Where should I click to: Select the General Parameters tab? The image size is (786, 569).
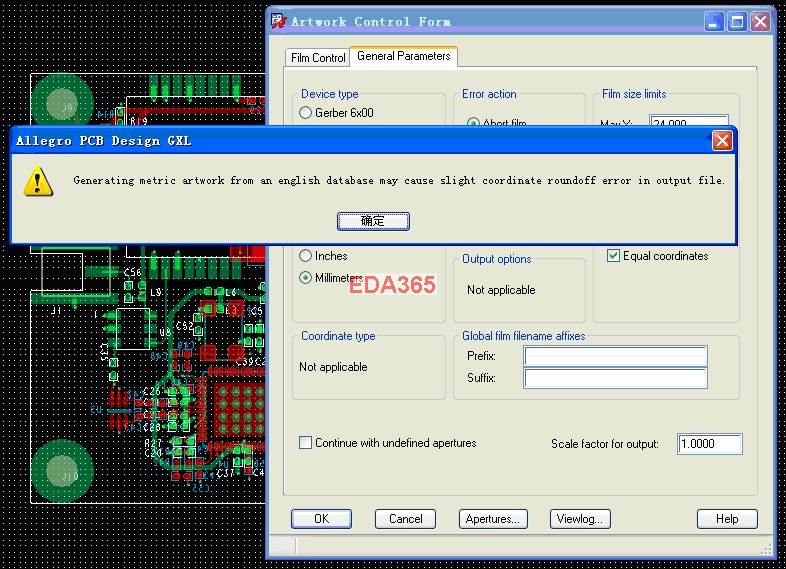click(404, 56)
